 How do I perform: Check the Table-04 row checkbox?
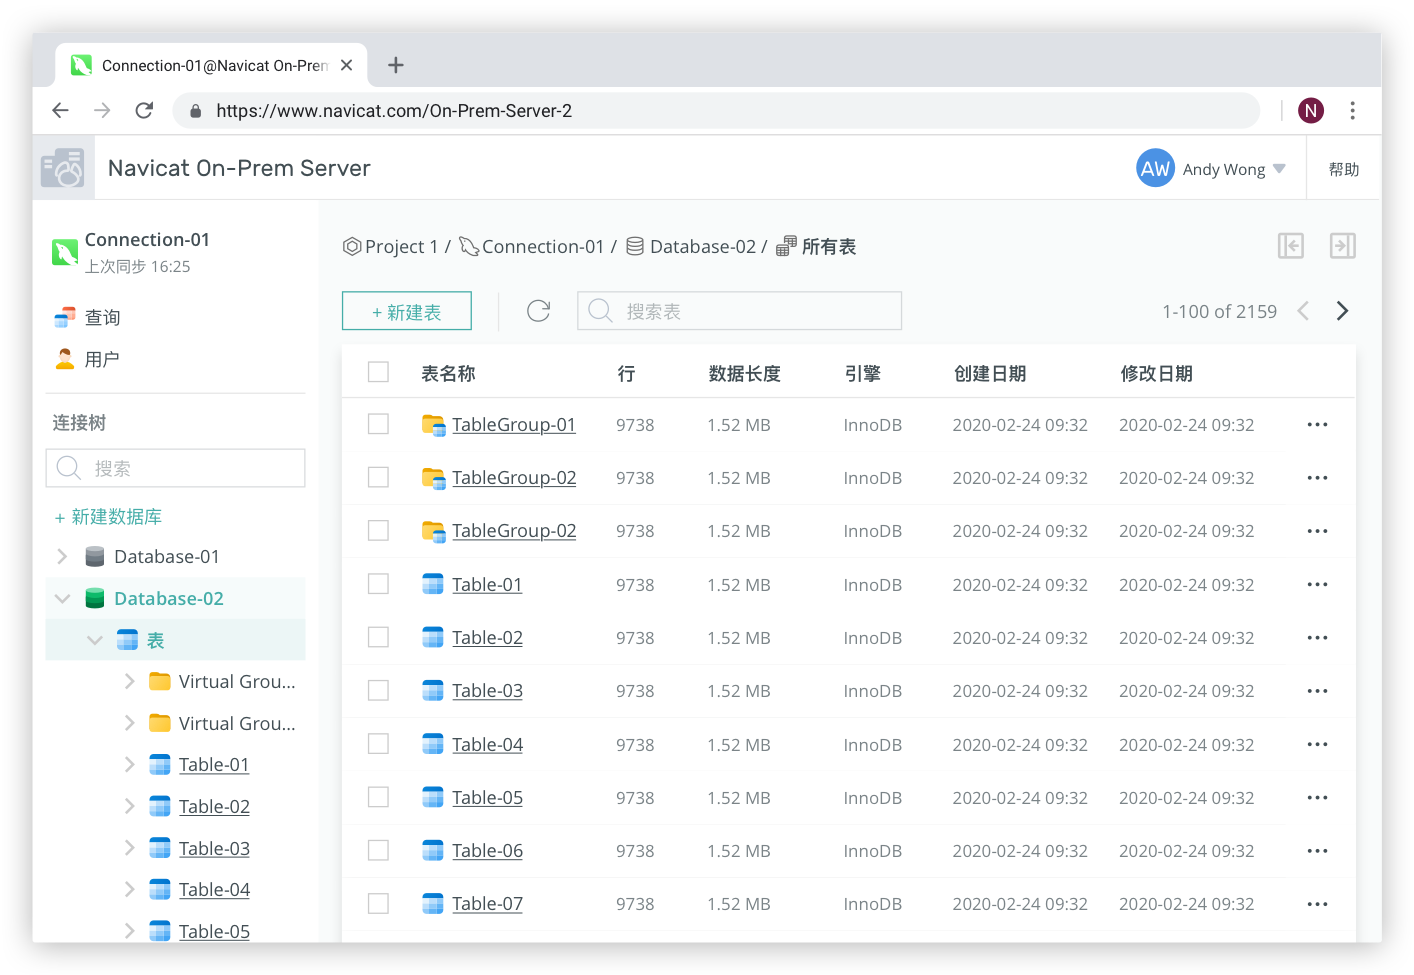(x=378, y=744)
